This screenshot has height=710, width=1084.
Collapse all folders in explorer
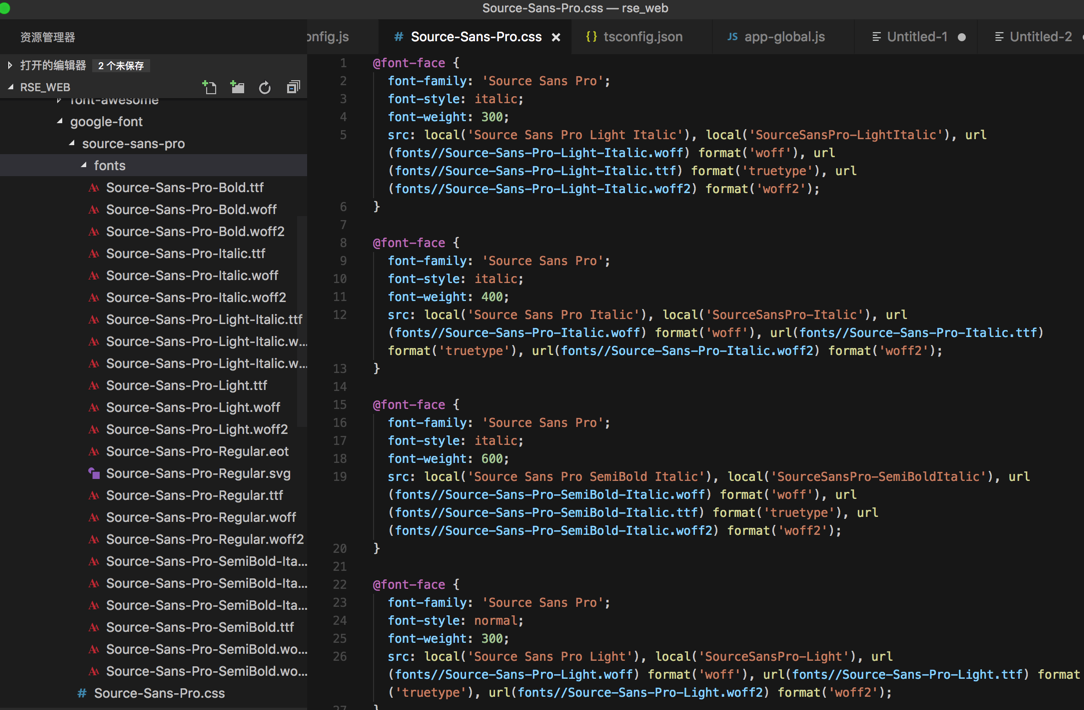(293, 88)
